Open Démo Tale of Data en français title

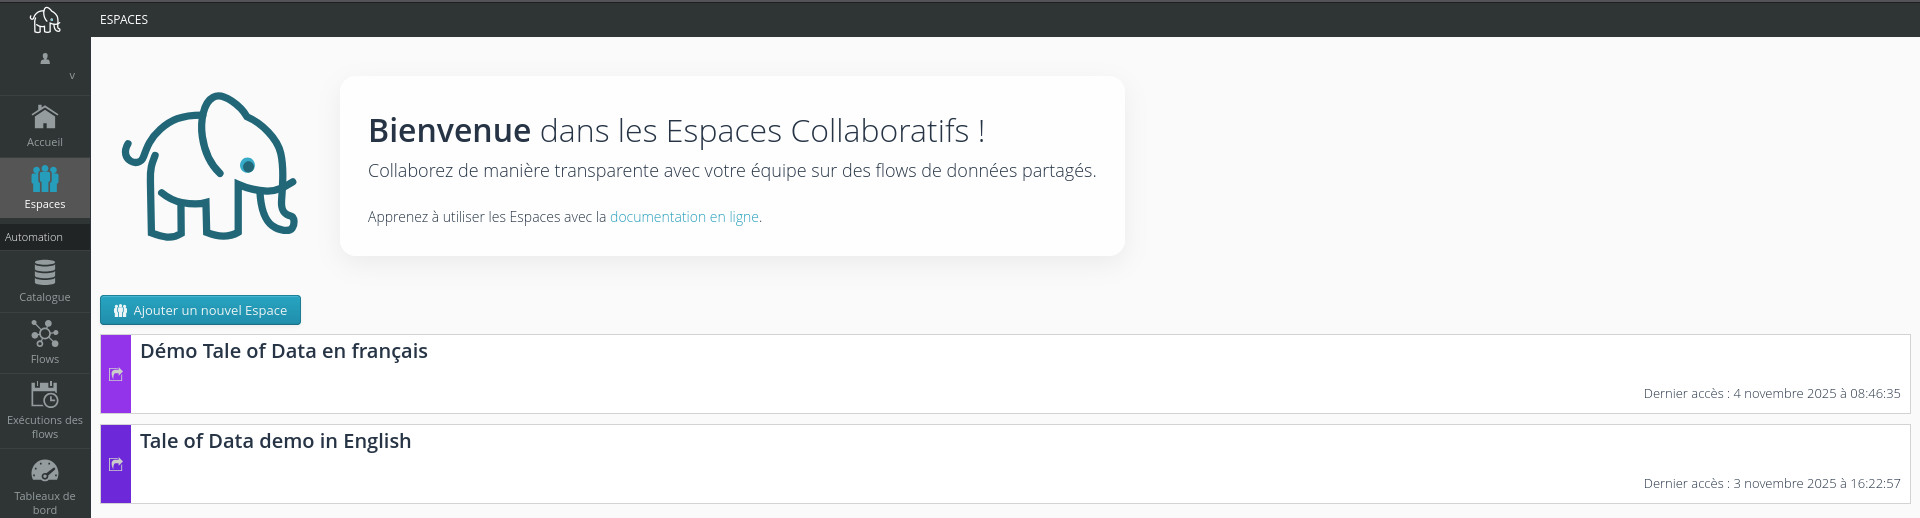point(284,351)
